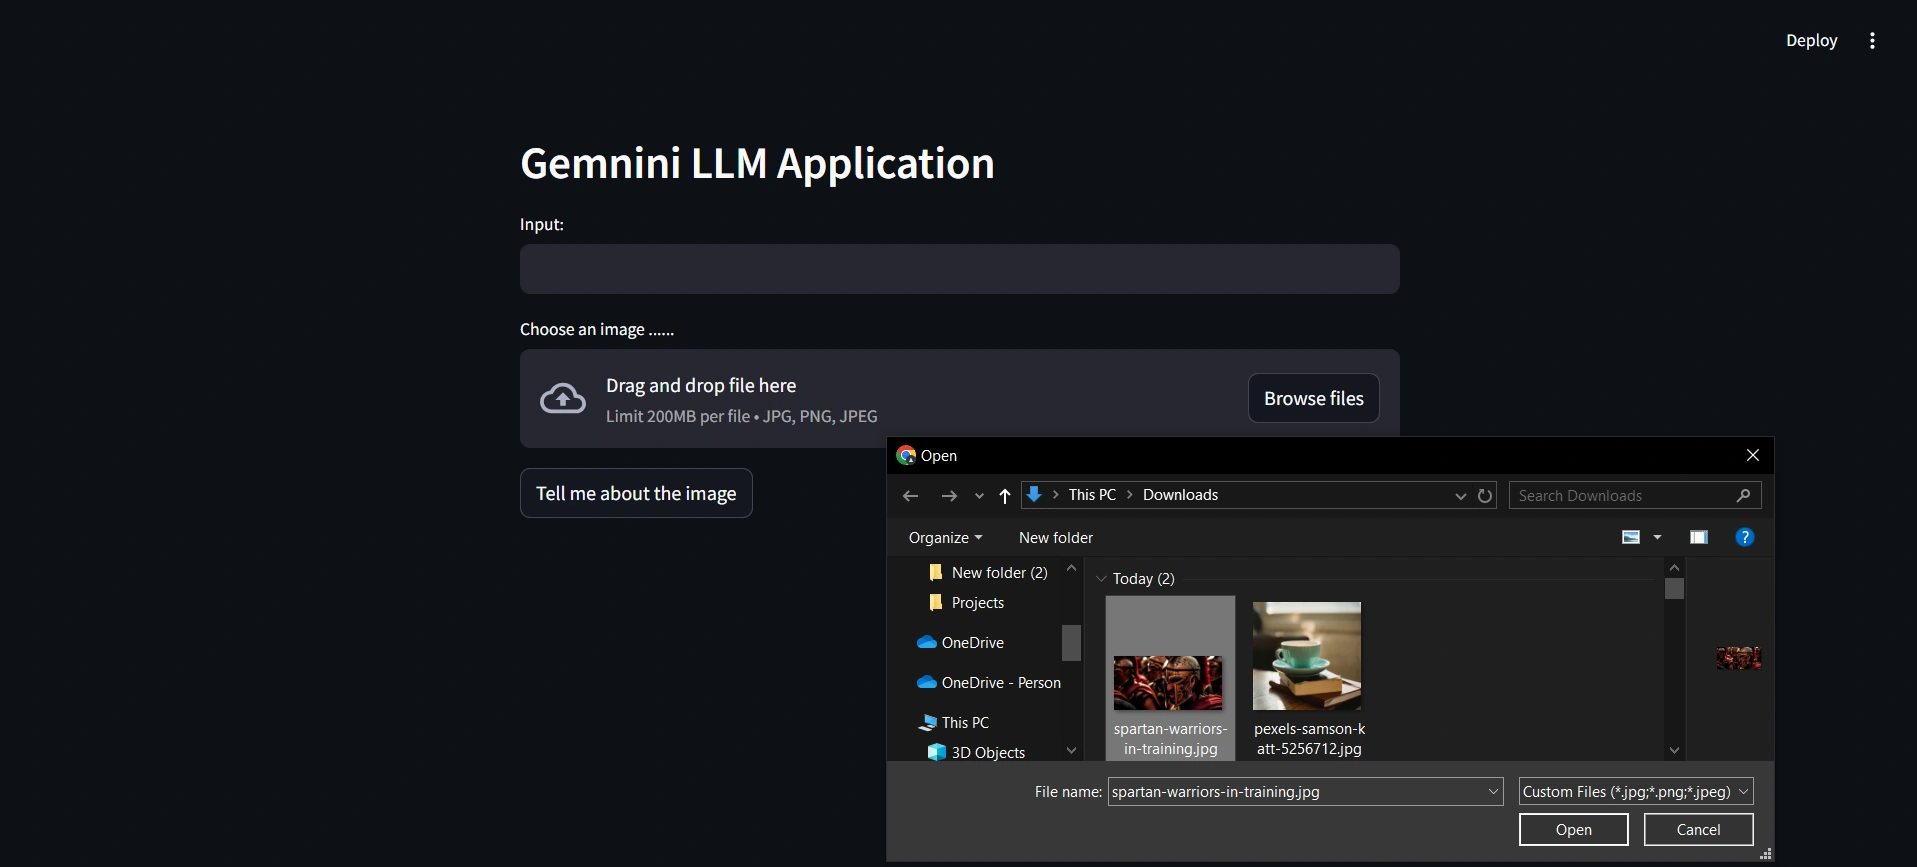Click Tell me about the image
Screen dimensions: 1917x867
tap(636, 494)
